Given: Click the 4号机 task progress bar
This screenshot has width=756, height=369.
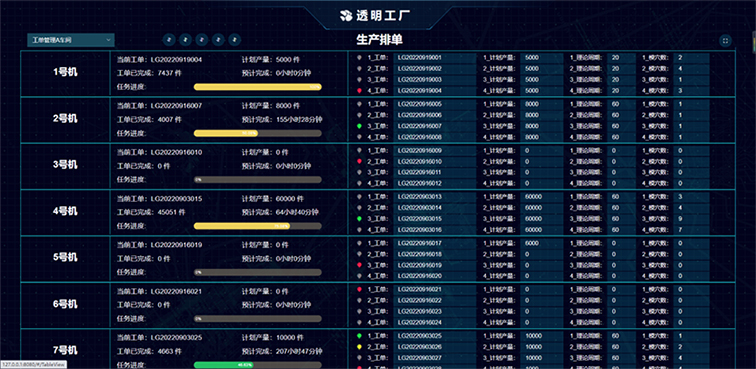Looking at the screenshot, I should (257, 226).
